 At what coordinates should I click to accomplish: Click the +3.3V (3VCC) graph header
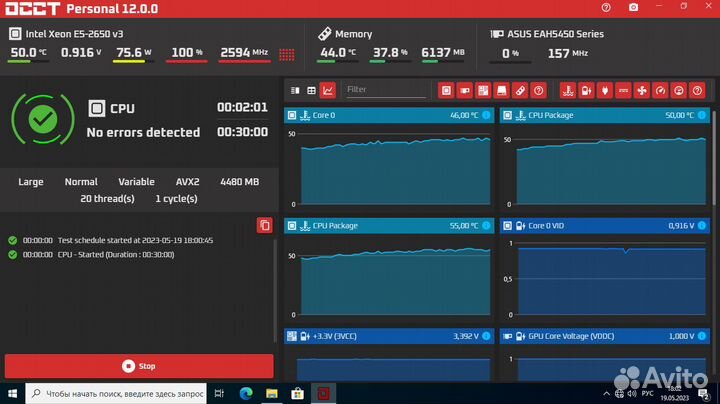[x=389, y=336]
